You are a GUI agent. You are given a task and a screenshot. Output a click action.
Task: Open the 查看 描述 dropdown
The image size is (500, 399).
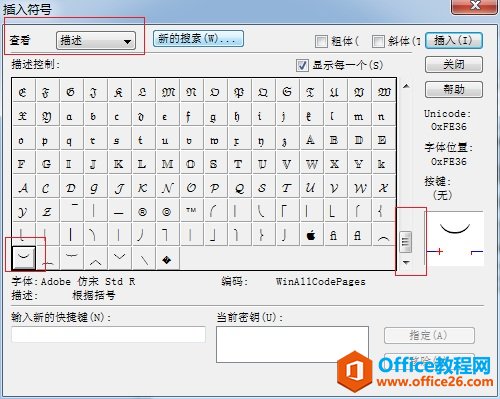click(96, 41)
